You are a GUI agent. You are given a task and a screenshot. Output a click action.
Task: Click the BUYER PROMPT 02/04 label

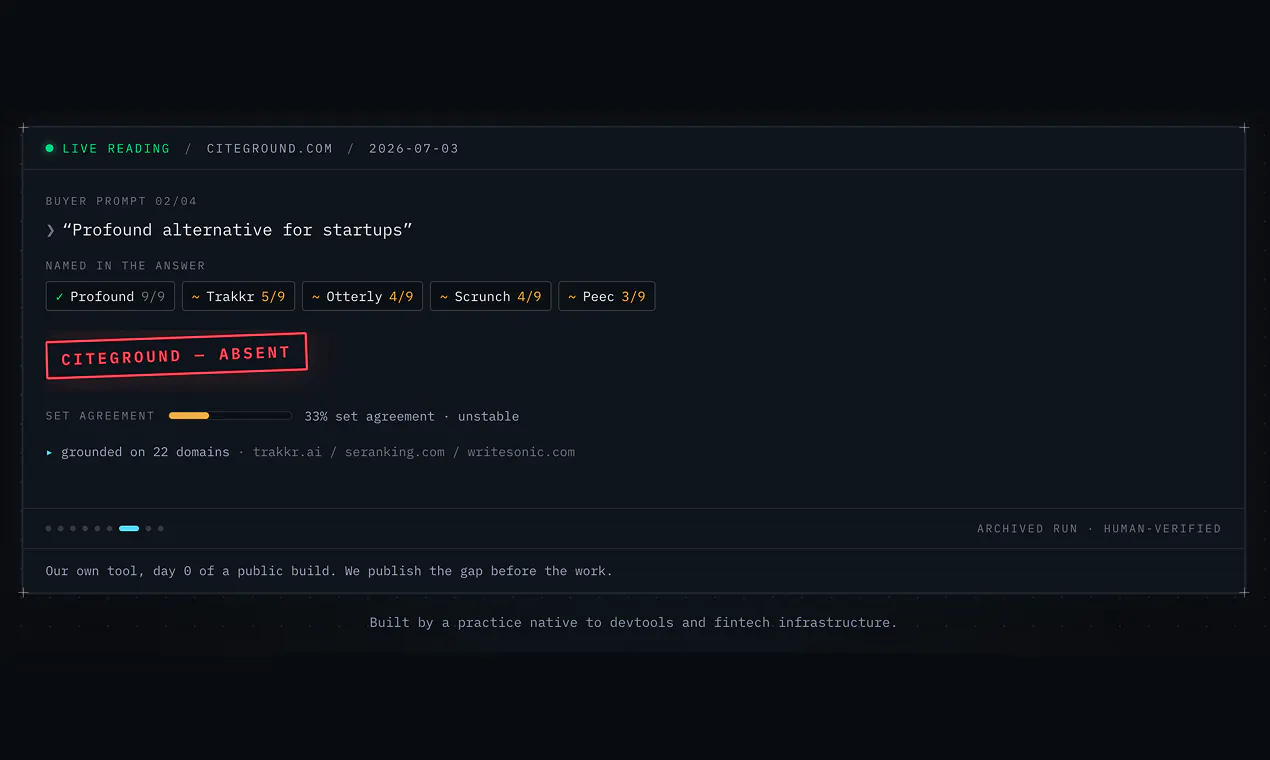(x=121, y=201)
